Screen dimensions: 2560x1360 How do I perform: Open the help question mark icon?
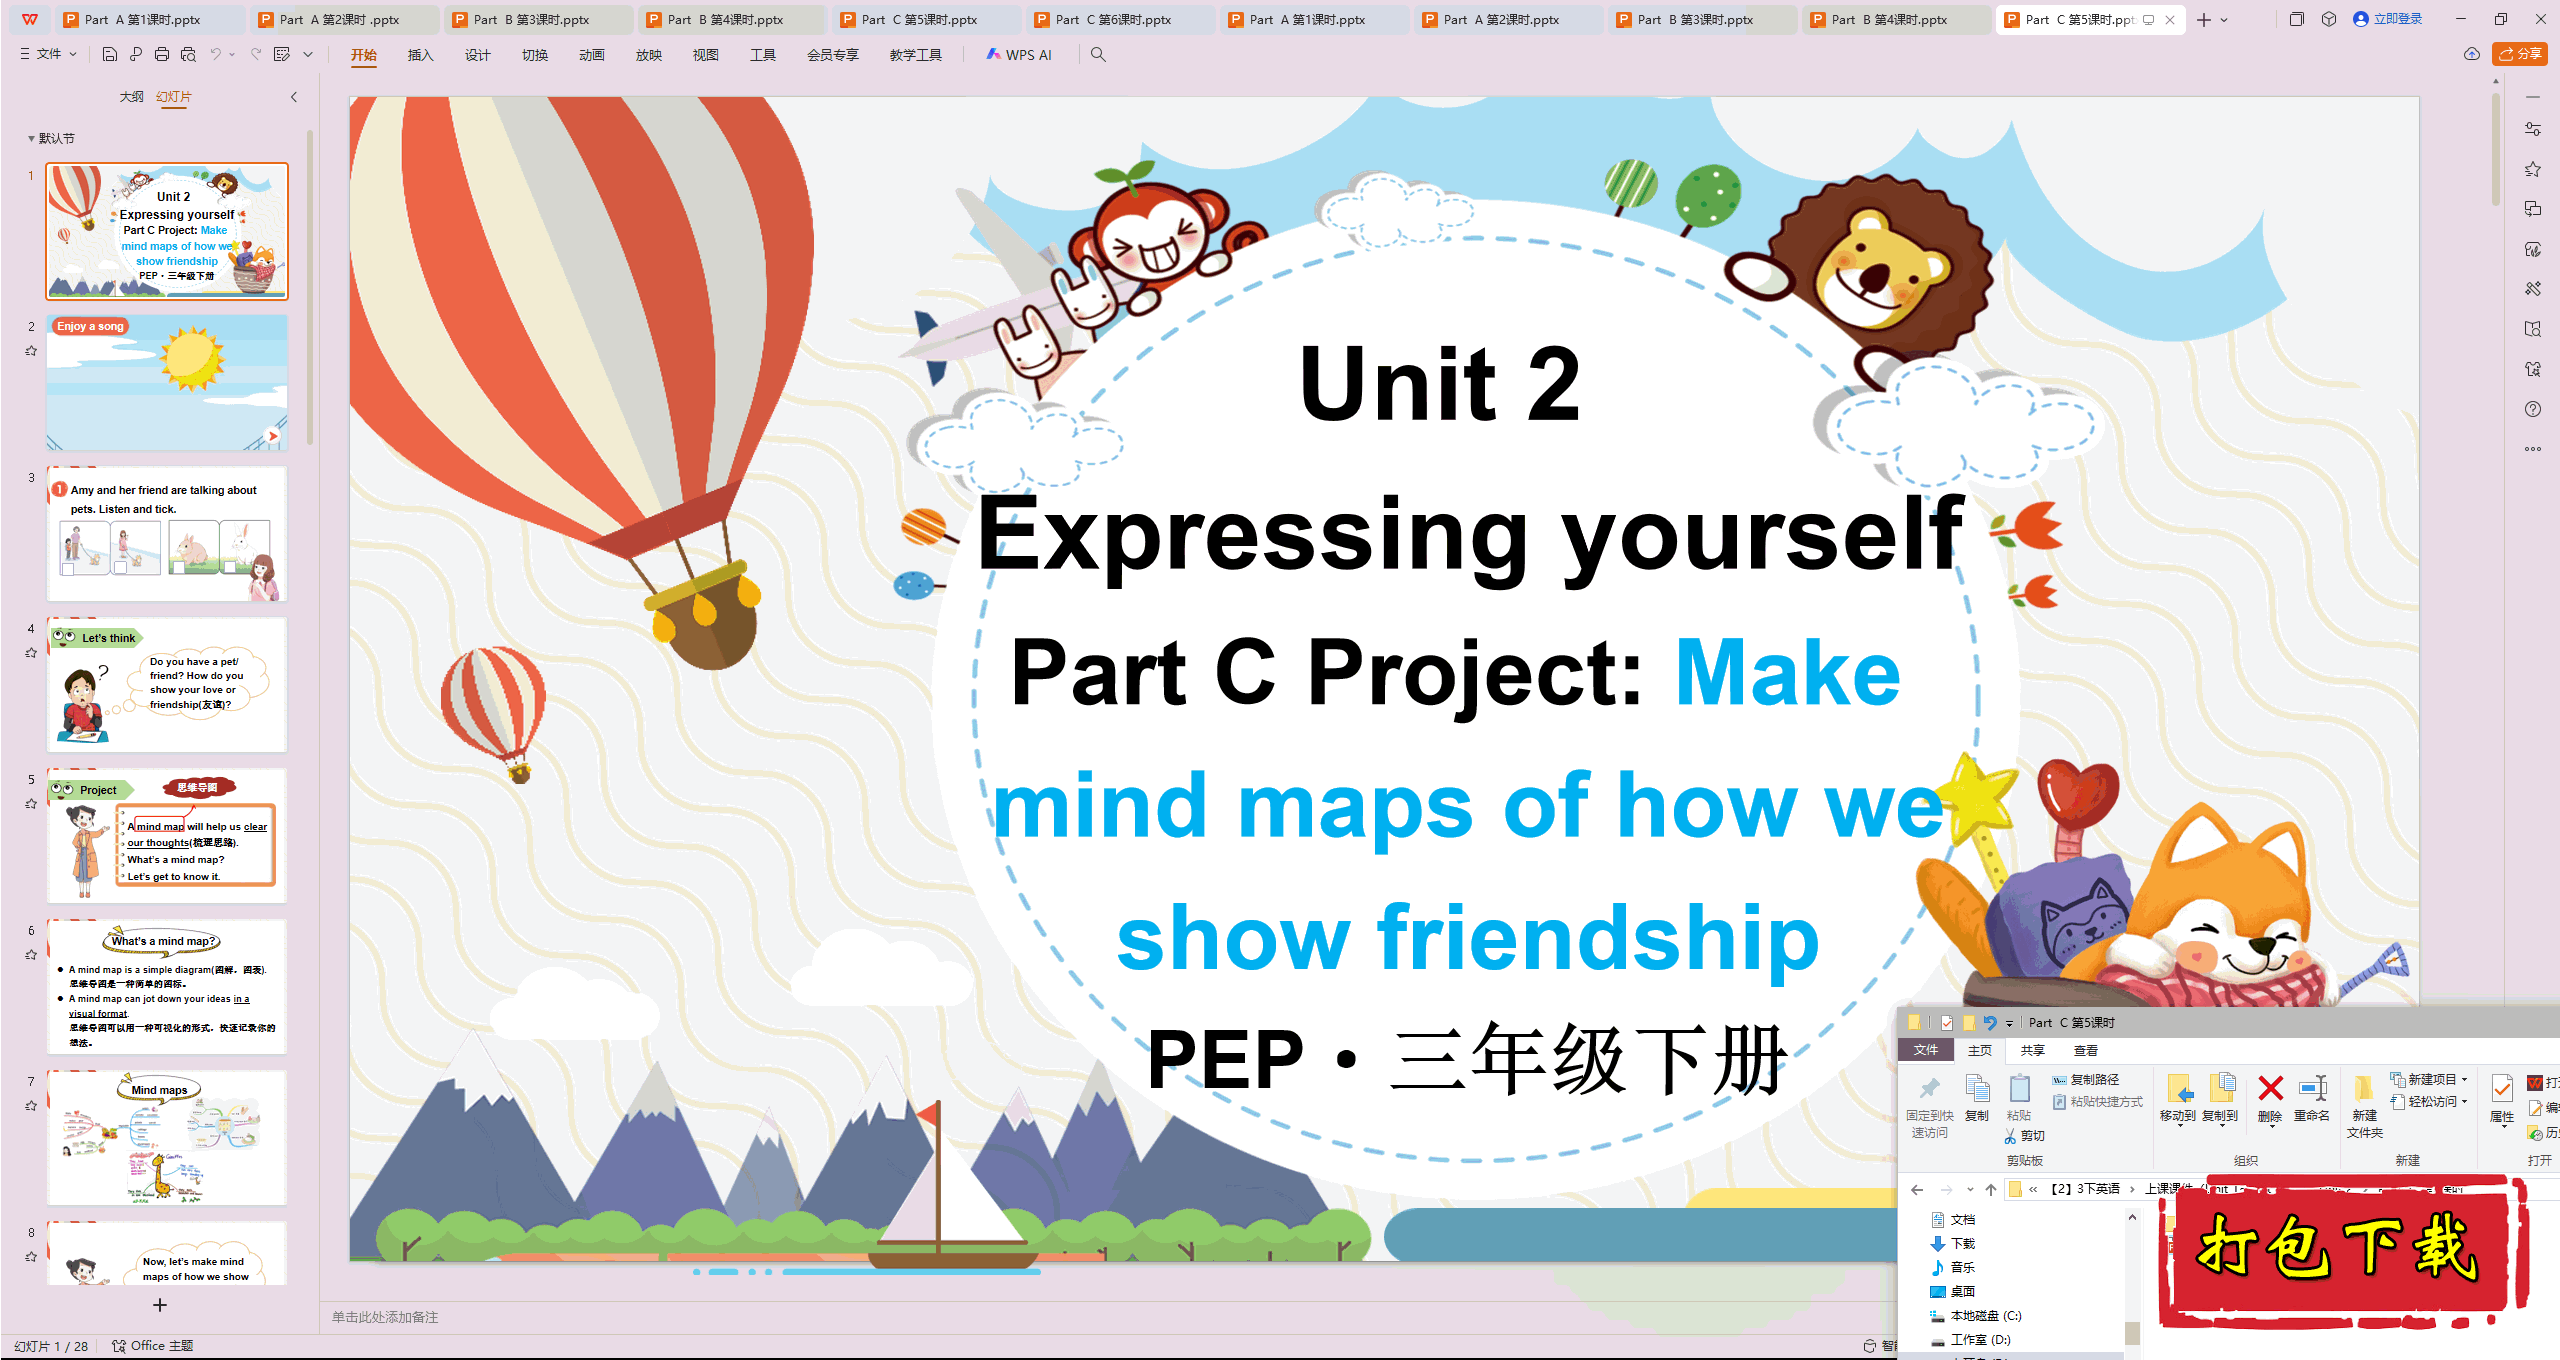(2533, 409)
